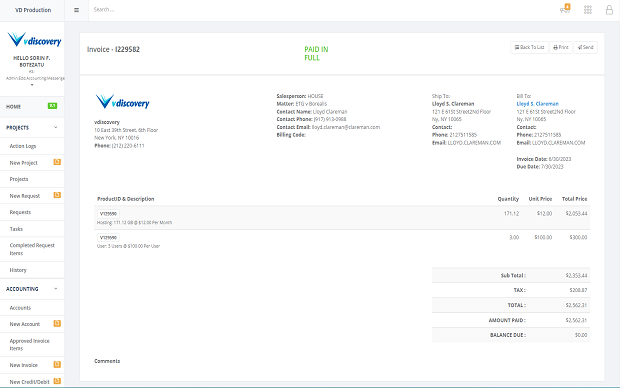The height and width of the screenshot is (388, 620).
Task: Open the notifications megaphone icon
Action: [x=565, y=9]
